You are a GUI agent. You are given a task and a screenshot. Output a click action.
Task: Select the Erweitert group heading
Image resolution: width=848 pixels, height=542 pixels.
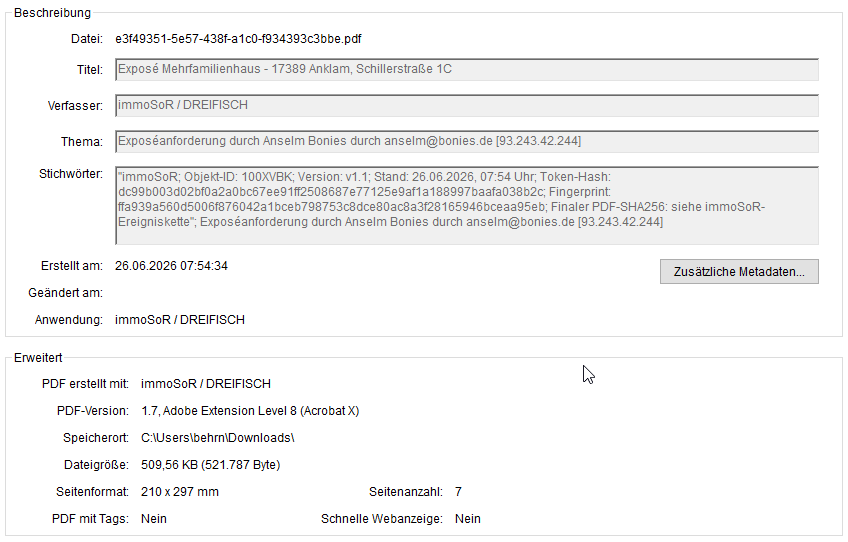(x=38, y=358)
